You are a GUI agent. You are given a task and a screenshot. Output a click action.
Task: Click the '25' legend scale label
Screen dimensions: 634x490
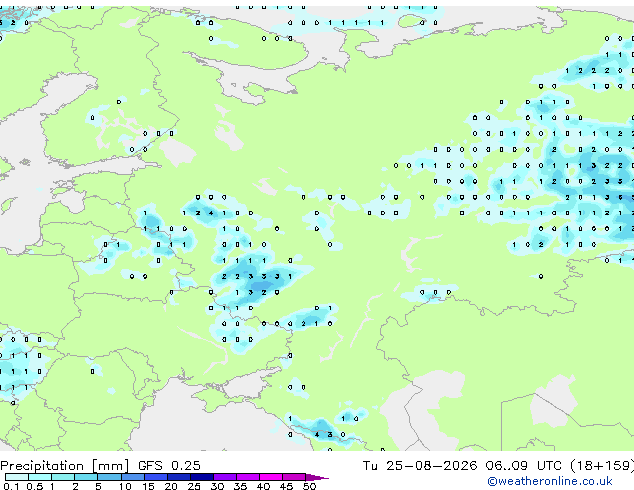tap(194, 486)
